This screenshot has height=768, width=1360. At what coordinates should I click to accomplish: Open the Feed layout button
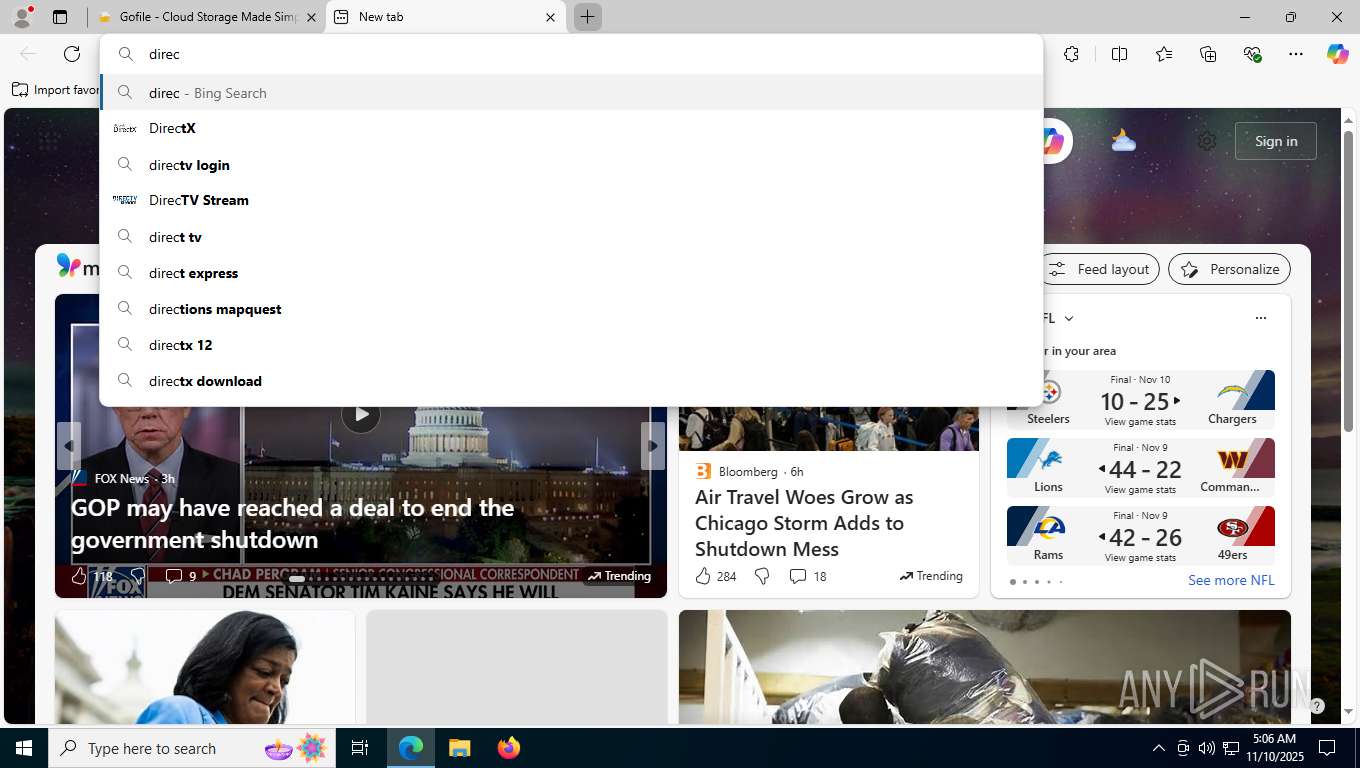point(1100,269)
